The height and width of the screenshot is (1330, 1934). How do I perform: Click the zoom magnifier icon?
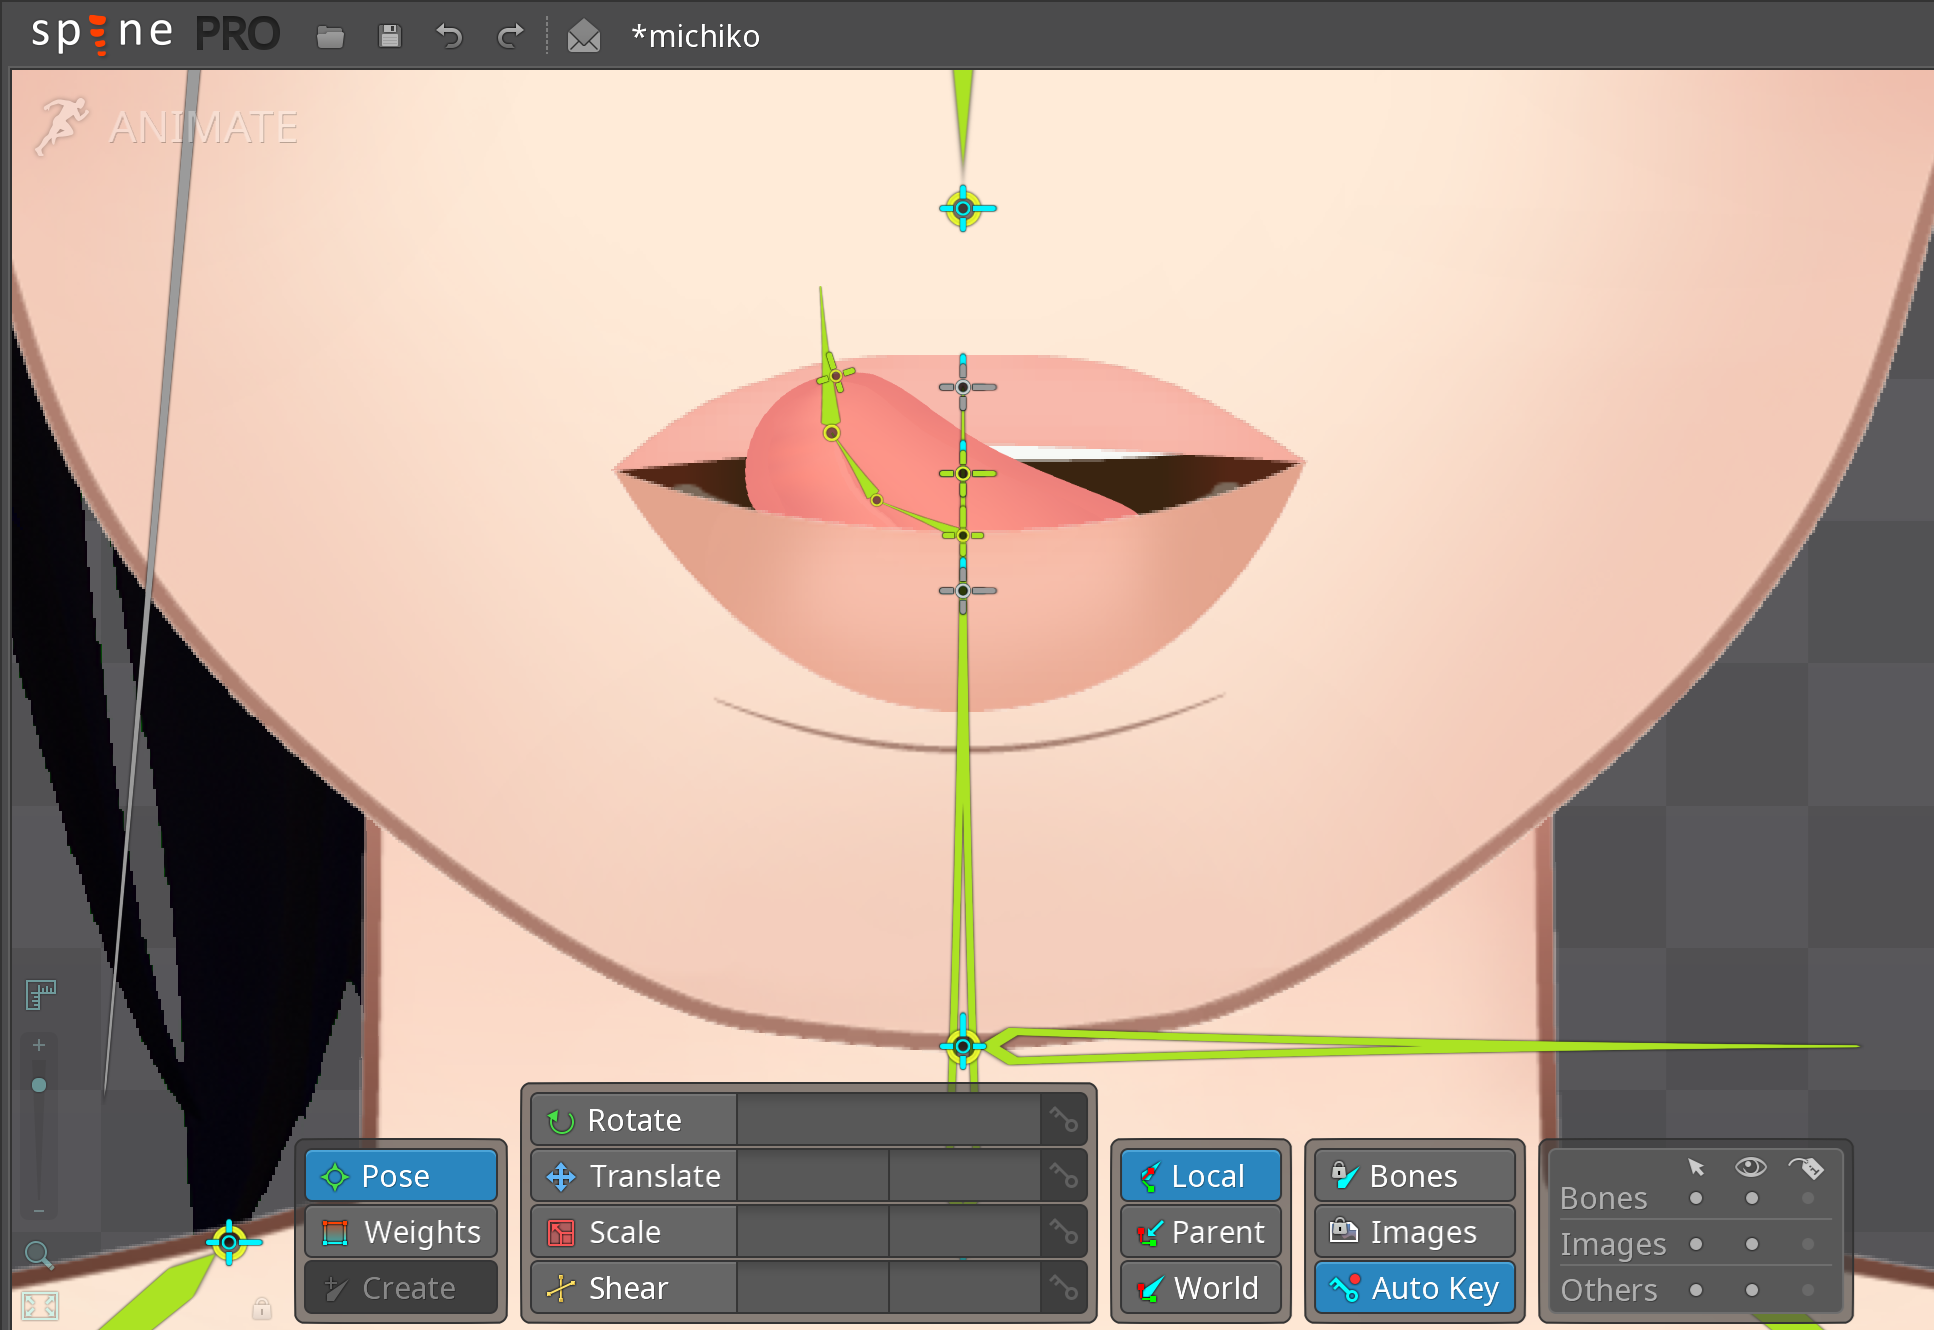(38, 1254)
